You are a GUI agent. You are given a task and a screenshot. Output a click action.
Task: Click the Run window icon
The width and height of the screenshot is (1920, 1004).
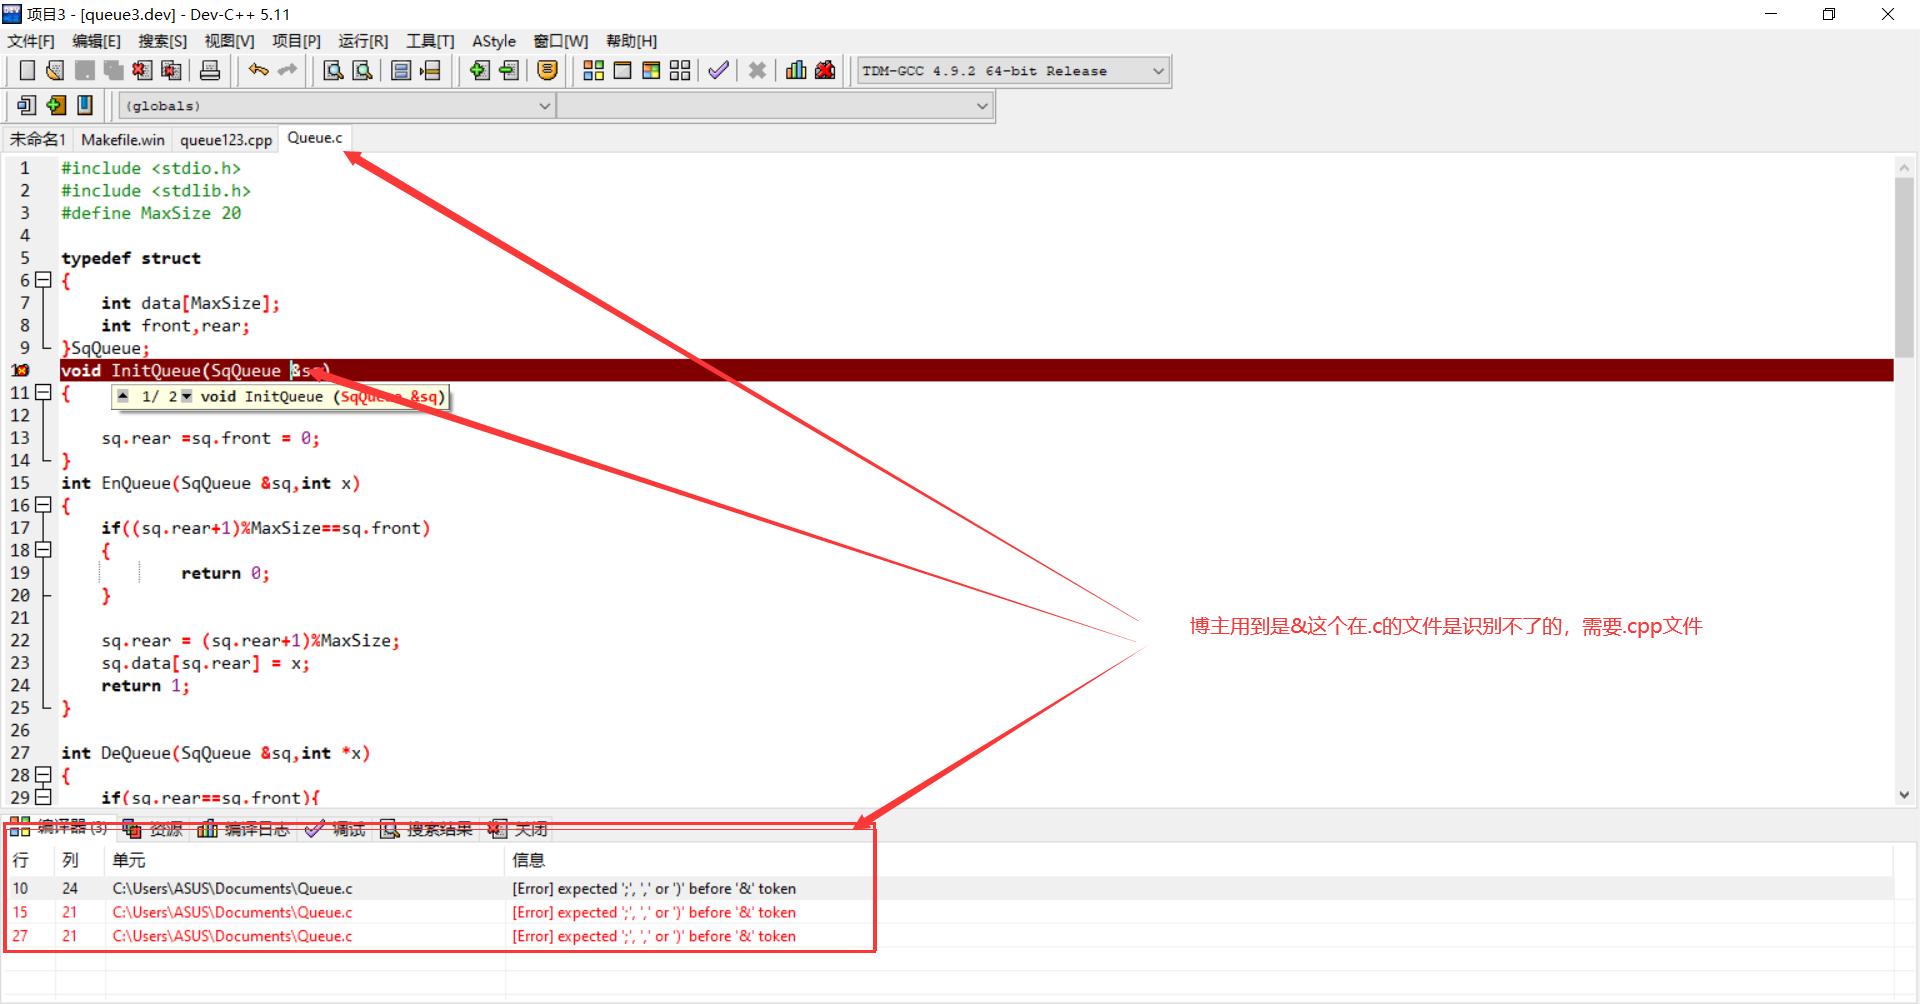(622, 70)
